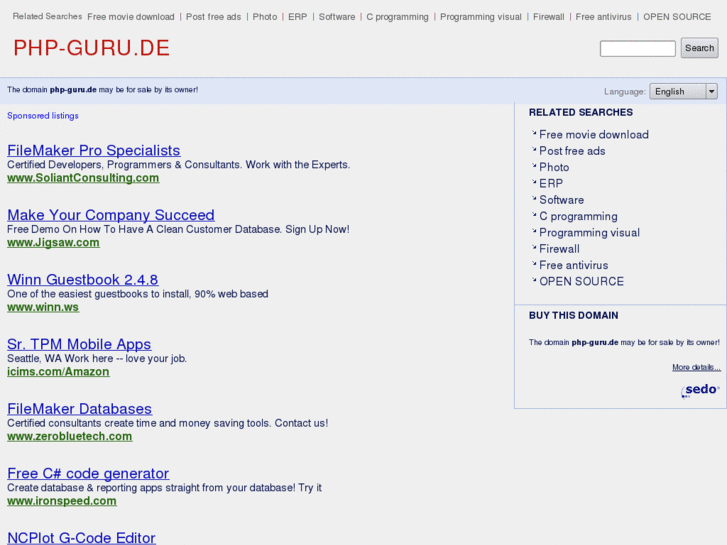Click the arrow icon beside sidebar Free movie download
The image size is (727, 545).
(534, 133)
